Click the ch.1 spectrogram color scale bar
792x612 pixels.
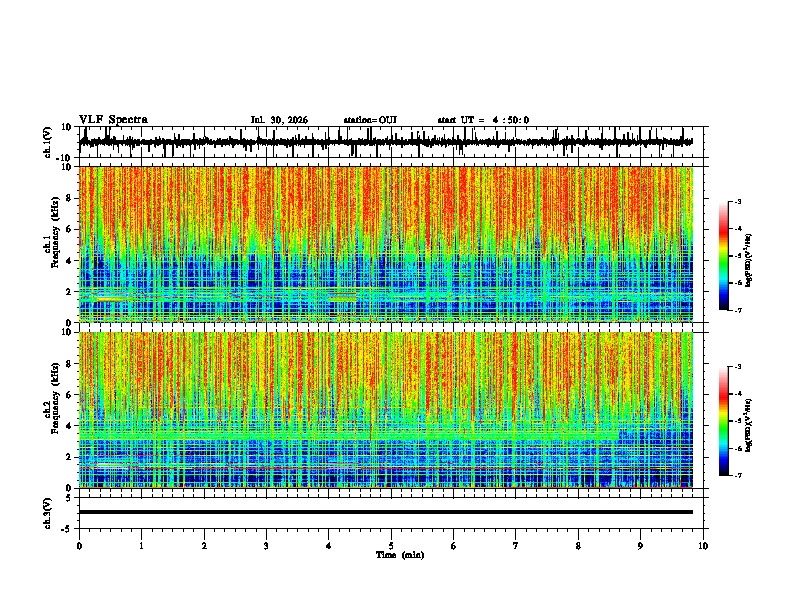click(x=723, y=256)
